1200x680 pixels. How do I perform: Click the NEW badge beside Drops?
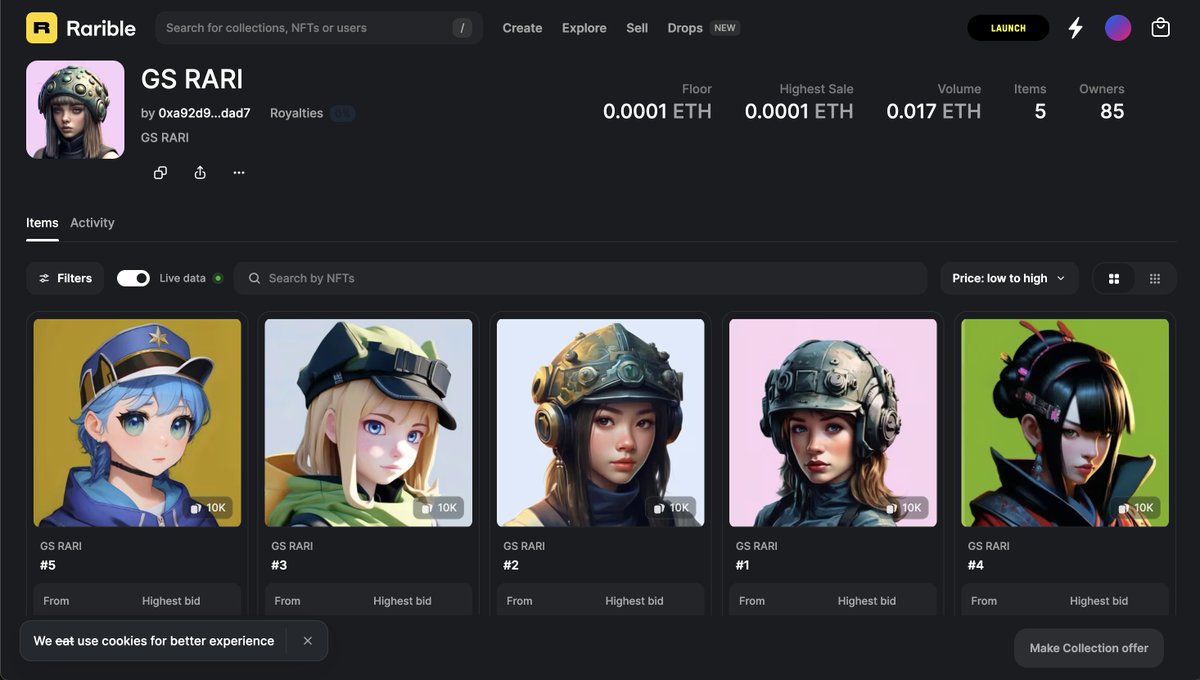pos(725,28)
